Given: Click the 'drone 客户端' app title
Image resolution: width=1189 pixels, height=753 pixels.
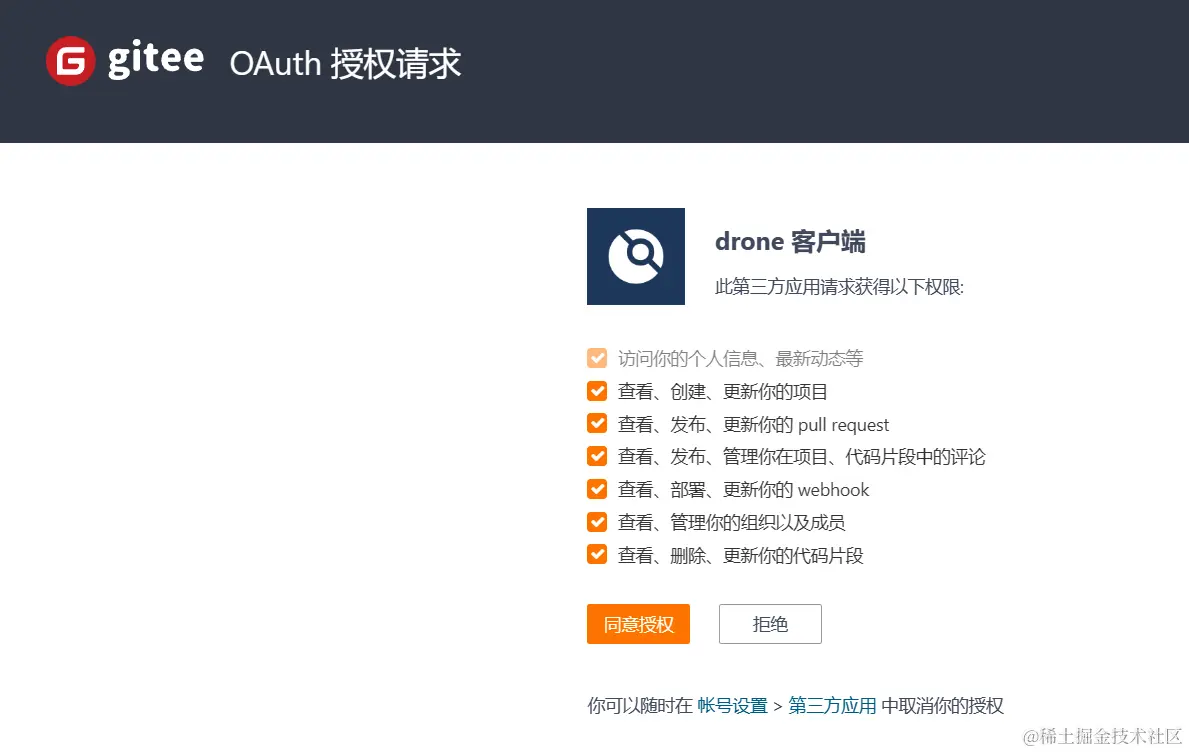Looking at the screenshot, I should pyautogui.click(x=790, y=242).
